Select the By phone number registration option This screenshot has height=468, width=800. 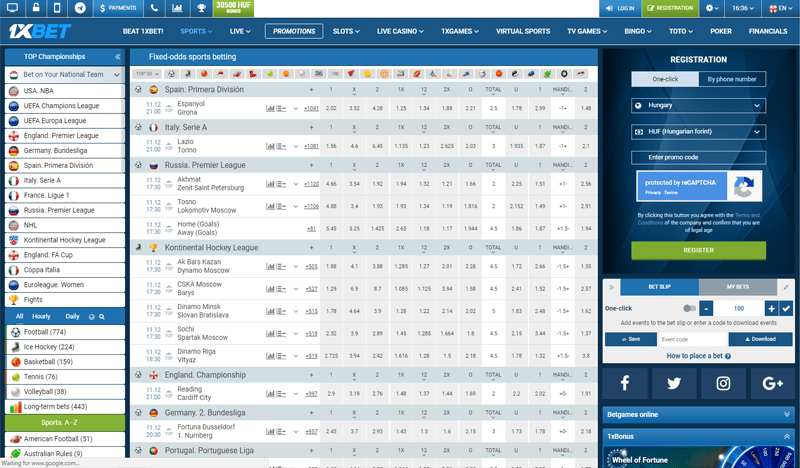pos(732,79)
